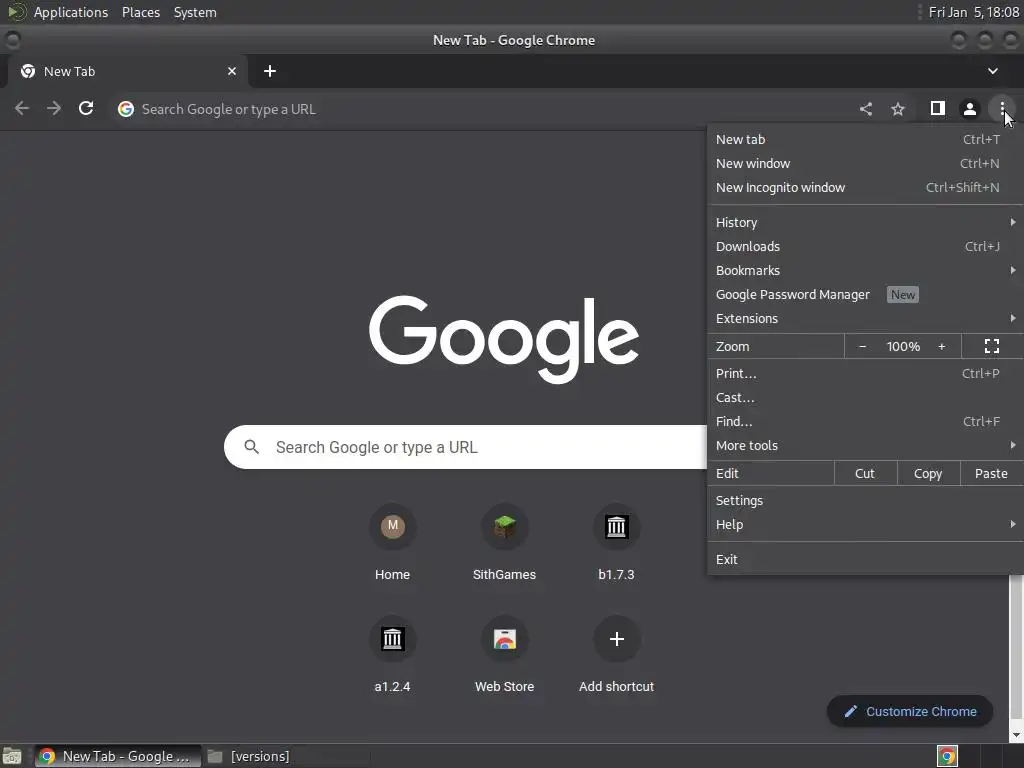The width and height of the screenshot is (1024, 768).
Task: Open the Home shortcut tile
Action: [x=392, y=543]
